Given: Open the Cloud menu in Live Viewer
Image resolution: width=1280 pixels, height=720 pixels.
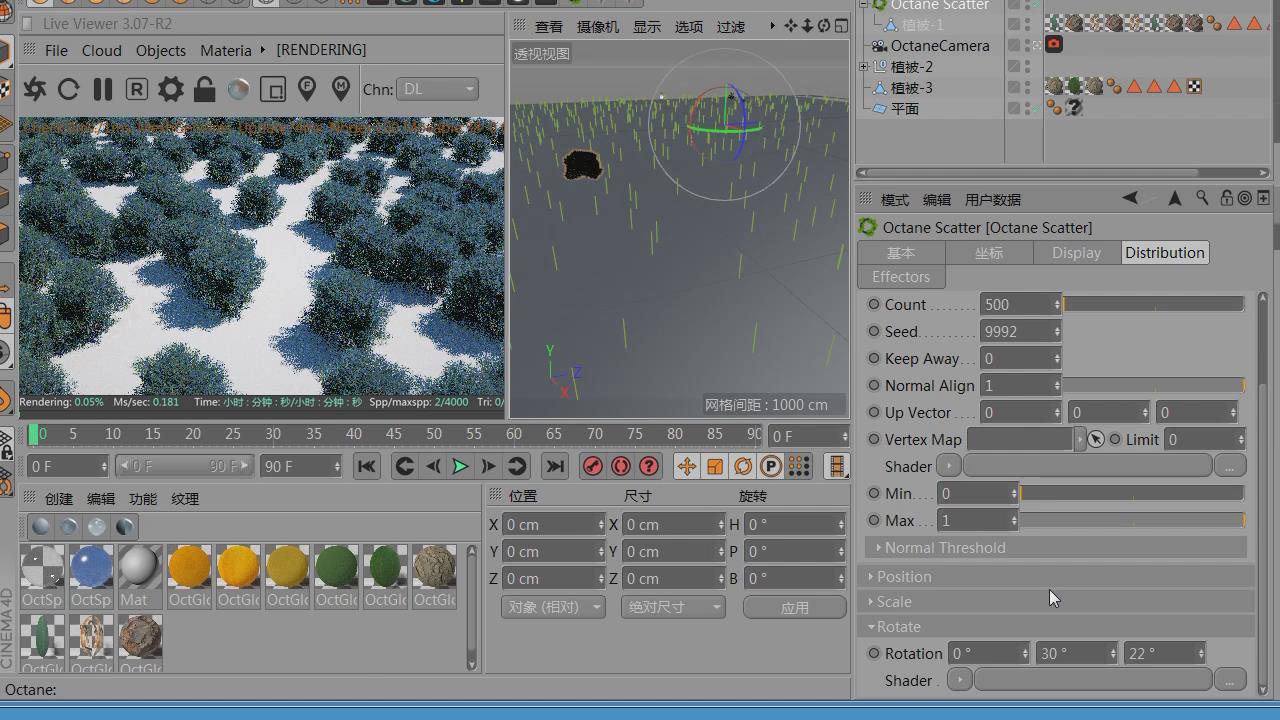Looking at the screenshot, I should click(x=101, y=50).
